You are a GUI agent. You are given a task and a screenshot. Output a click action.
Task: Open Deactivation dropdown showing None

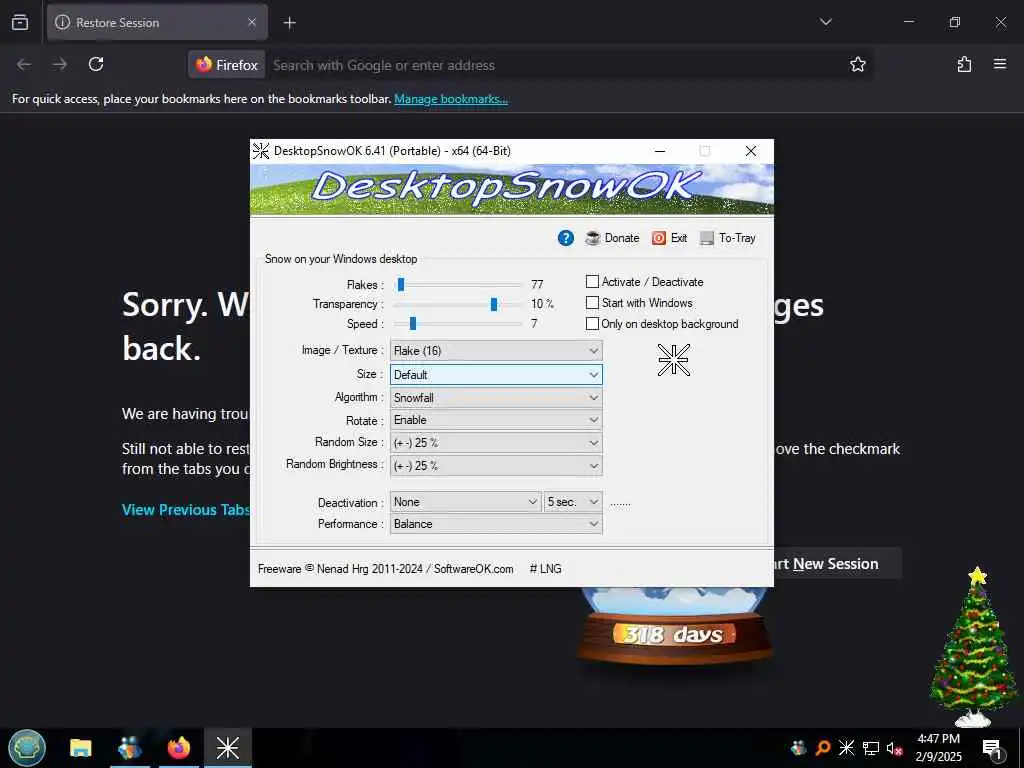(465, 502)
